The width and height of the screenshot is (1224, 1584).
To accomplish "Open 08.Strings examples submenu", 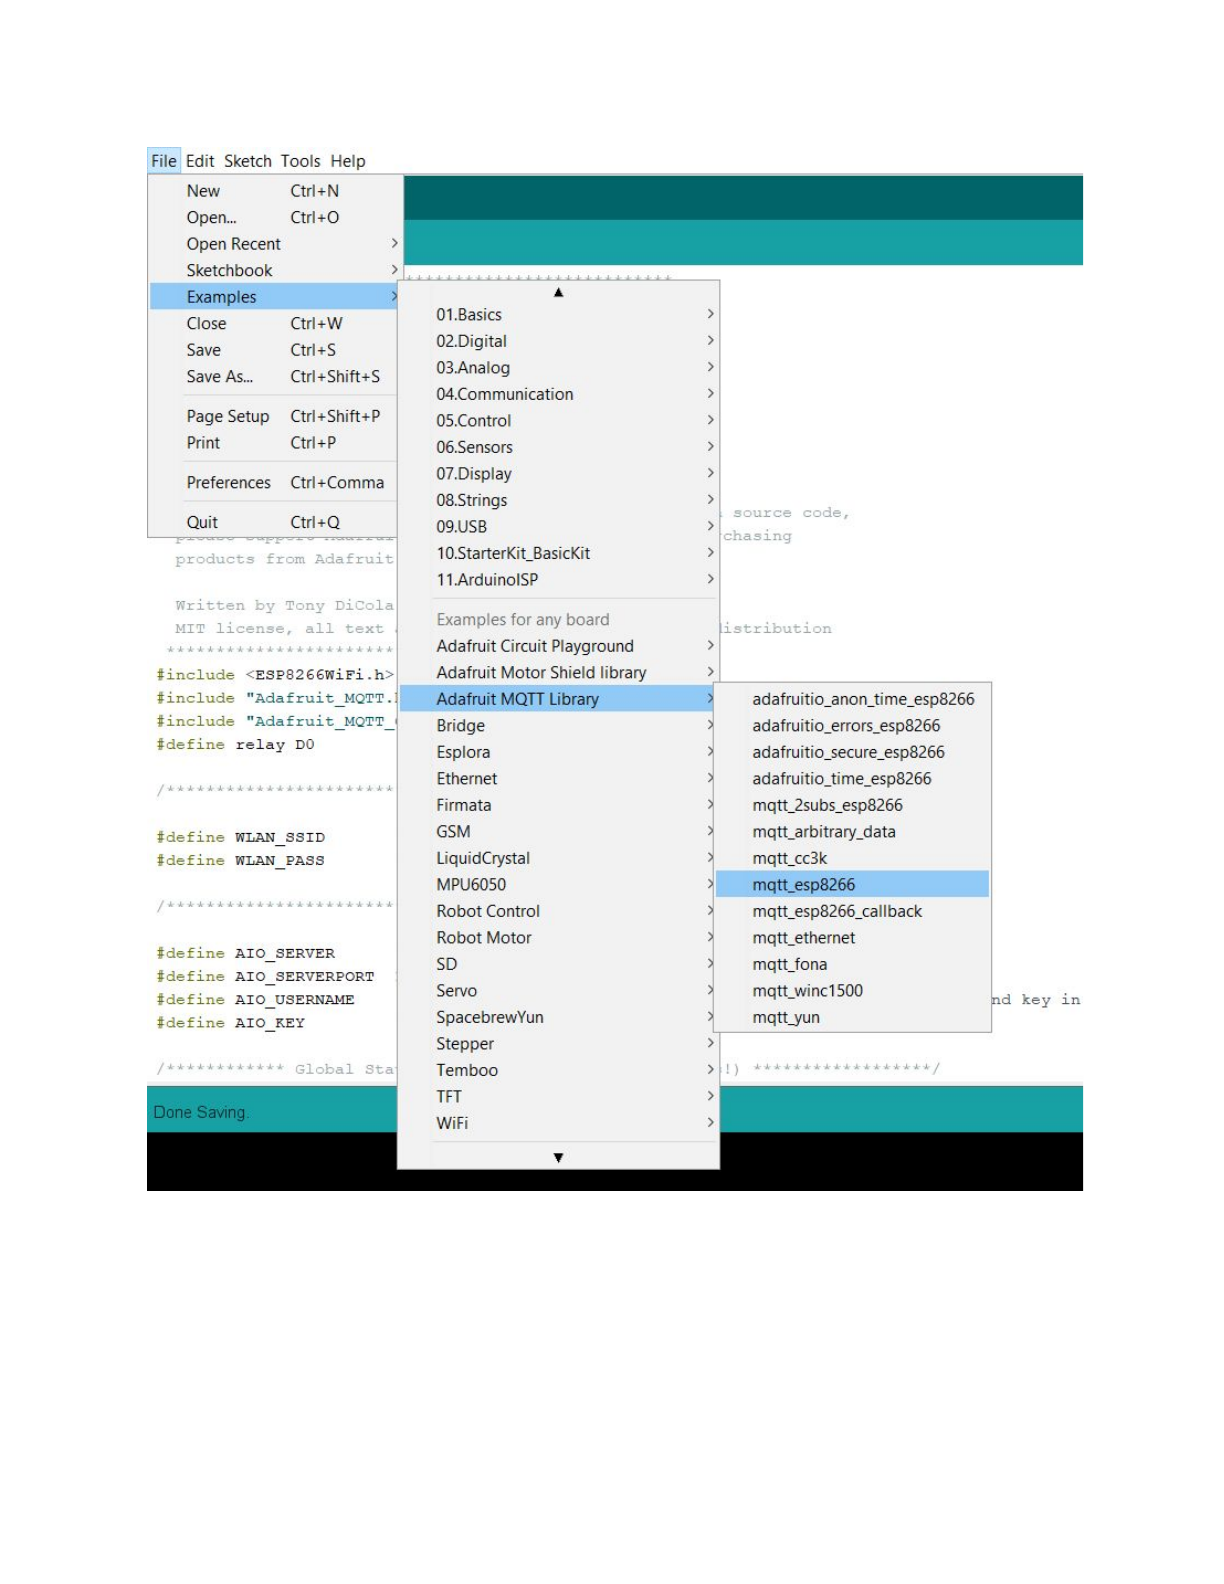I will pos(558,500).
